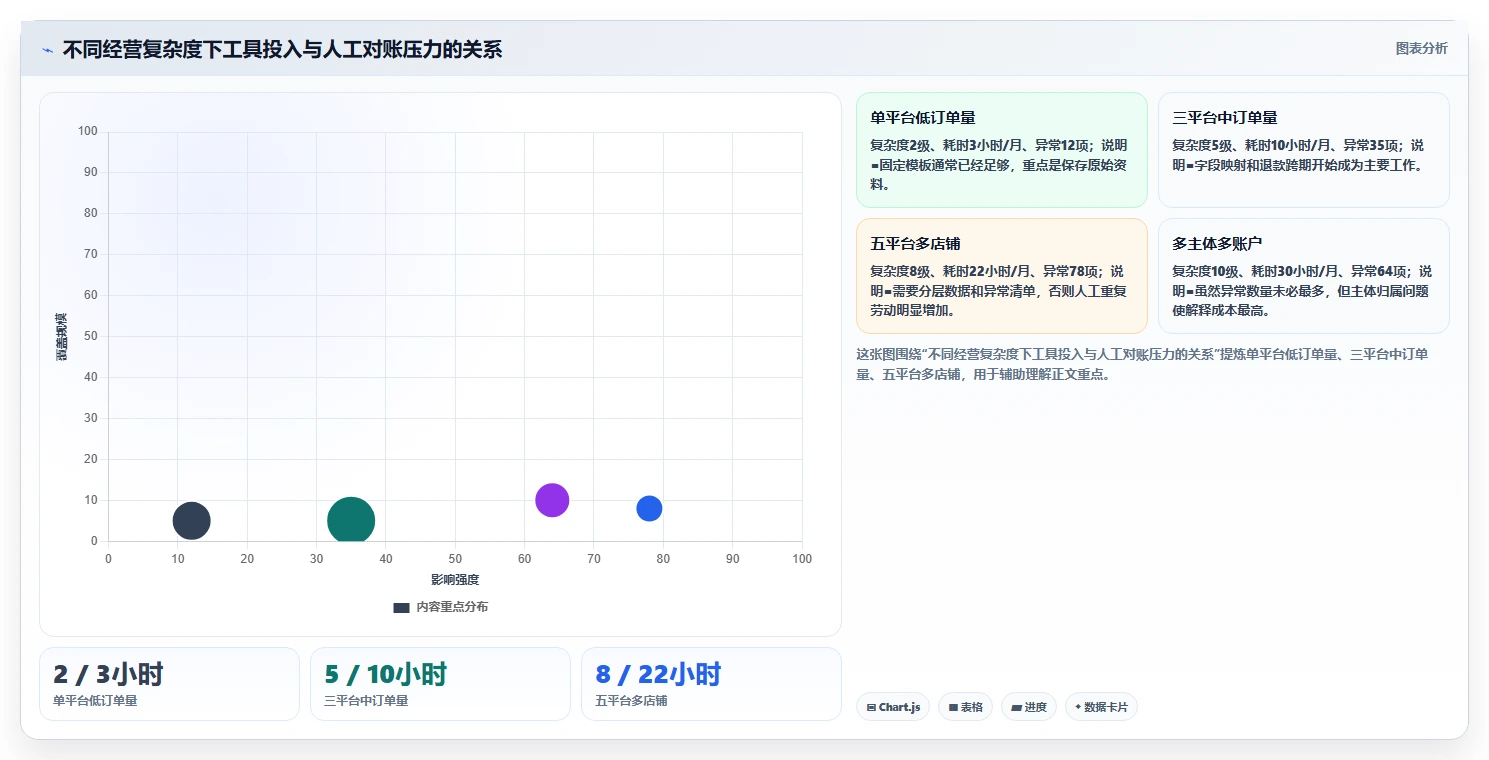Screen dimensions: 1489x760
Task: Click the dark legend color swatch
Action: click(x=401, y=607)
